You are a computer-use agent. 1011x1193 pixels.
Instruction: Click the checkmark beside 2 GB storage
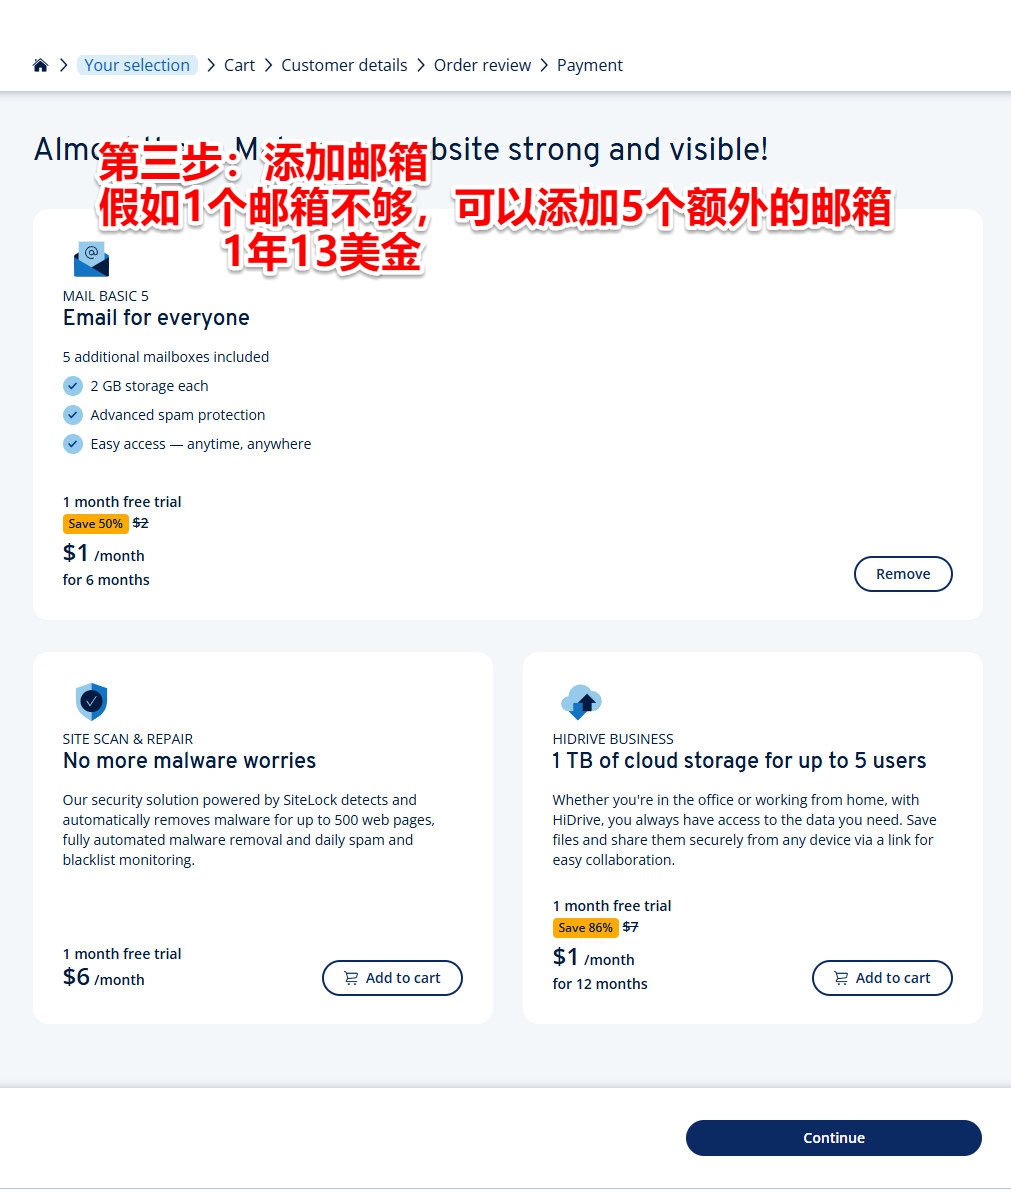[72, 386]
